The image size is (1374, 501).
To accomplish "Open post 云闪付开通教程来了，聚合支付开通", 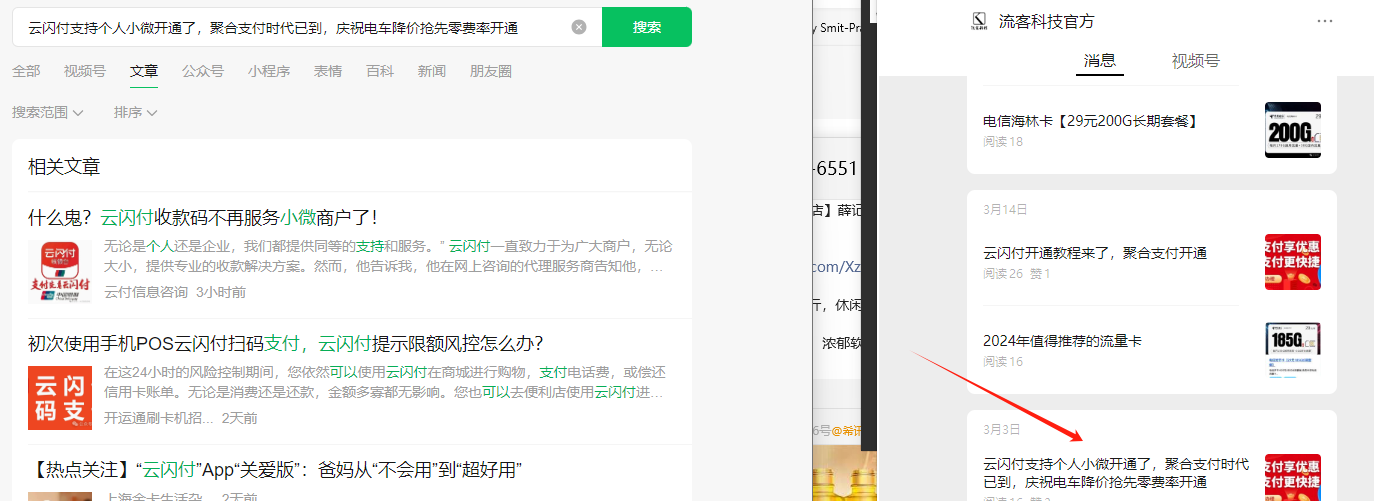I will [1095, 253].
